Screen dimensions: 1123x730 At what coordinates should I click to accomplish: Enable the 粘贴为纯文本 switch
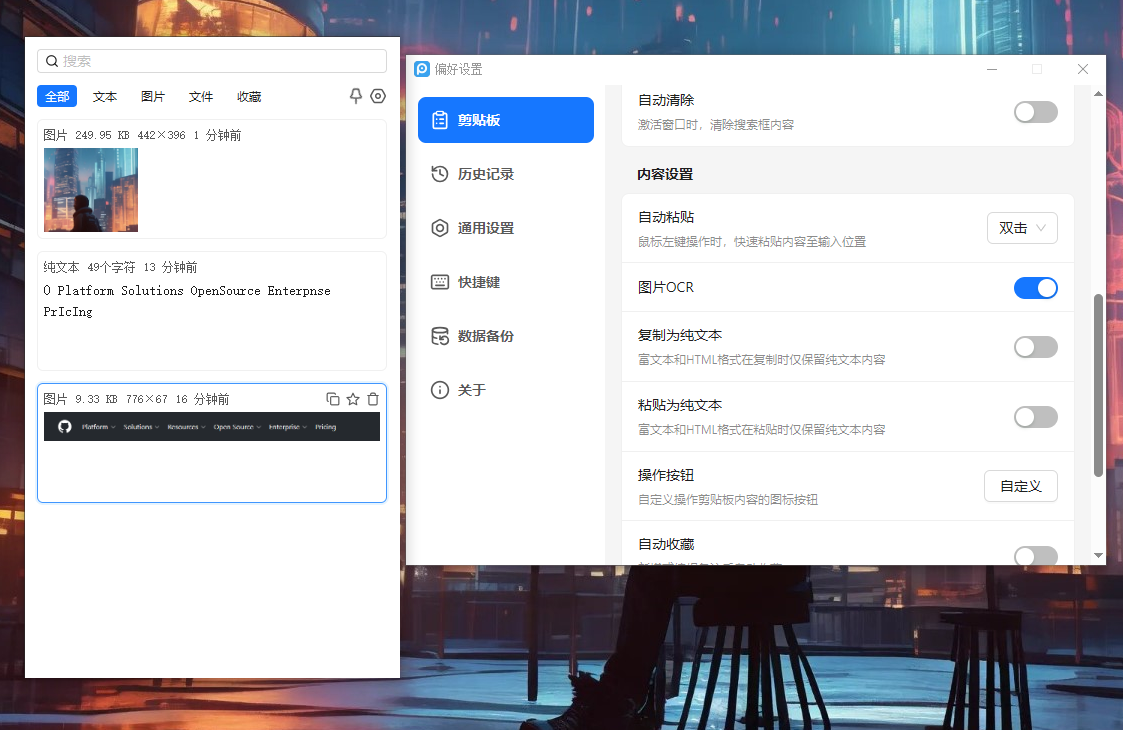pyautogui.click(x=1036, y=417)
